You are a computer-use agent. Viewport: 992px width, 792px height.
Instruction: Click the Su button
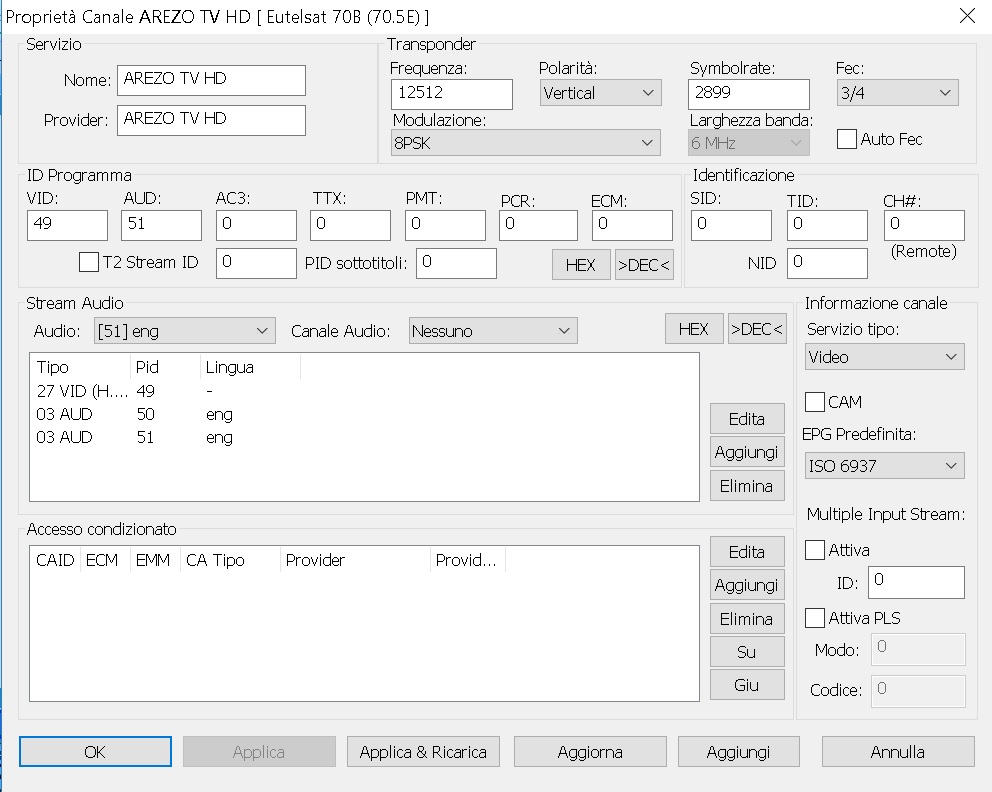tap(747, 652)
